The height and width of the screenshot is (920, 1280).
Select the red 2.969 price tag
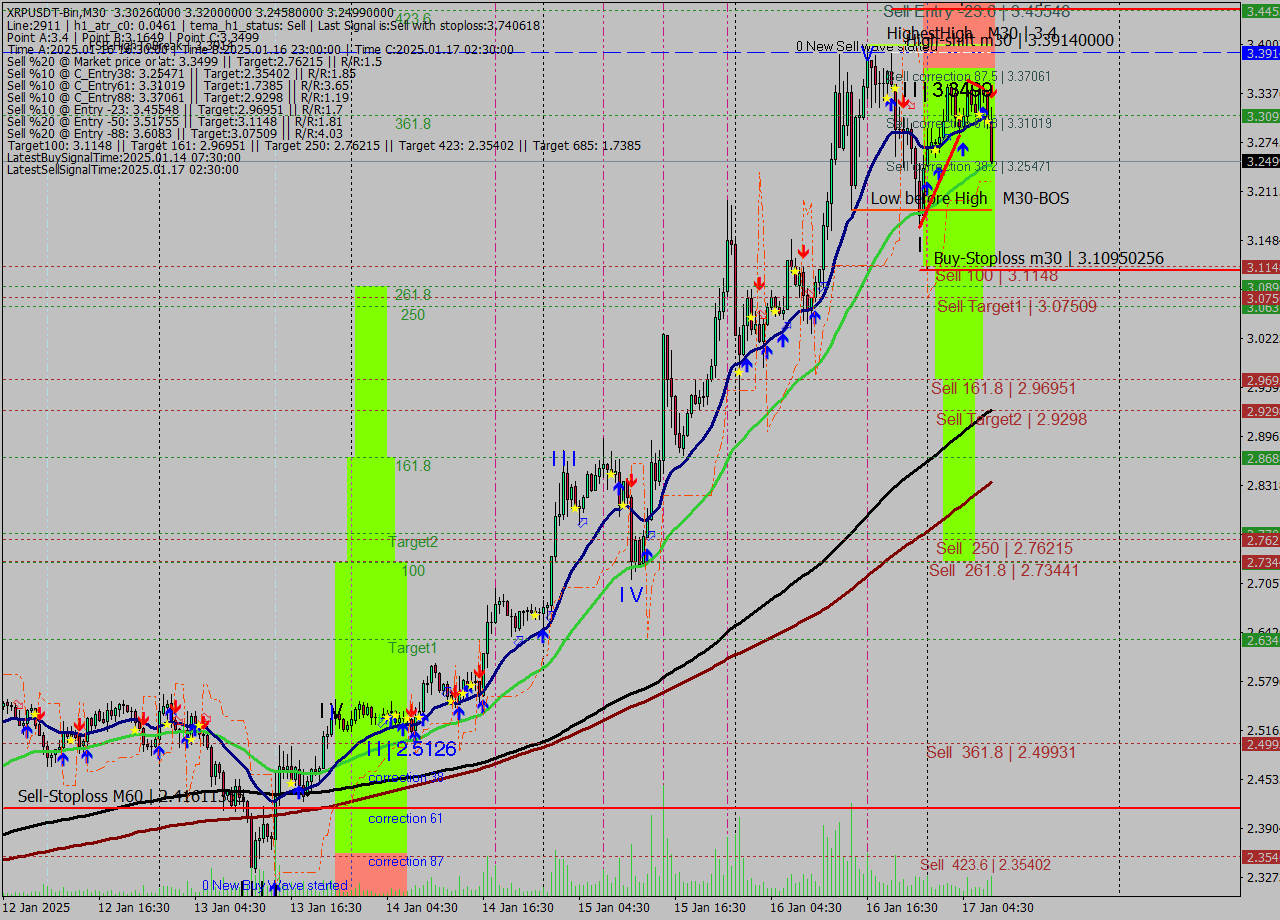click(x=1260, y=380)
